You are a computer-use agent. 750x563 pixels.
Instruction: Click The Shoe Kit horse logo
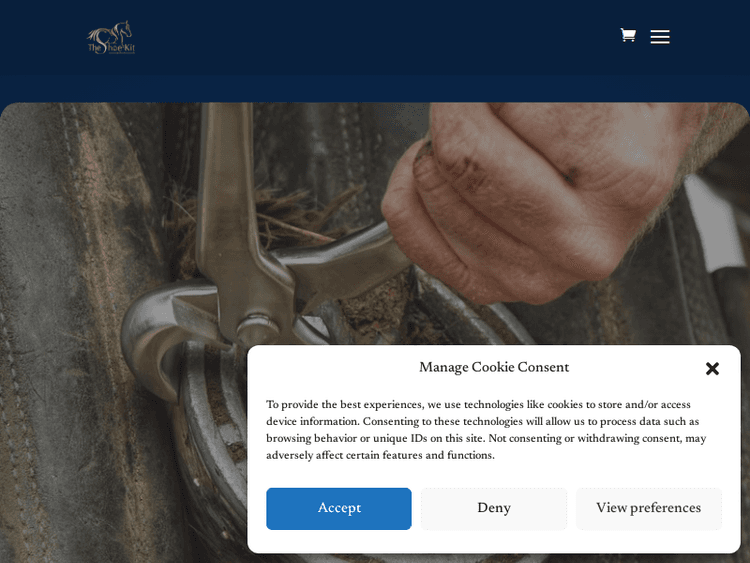click(111, 37)
